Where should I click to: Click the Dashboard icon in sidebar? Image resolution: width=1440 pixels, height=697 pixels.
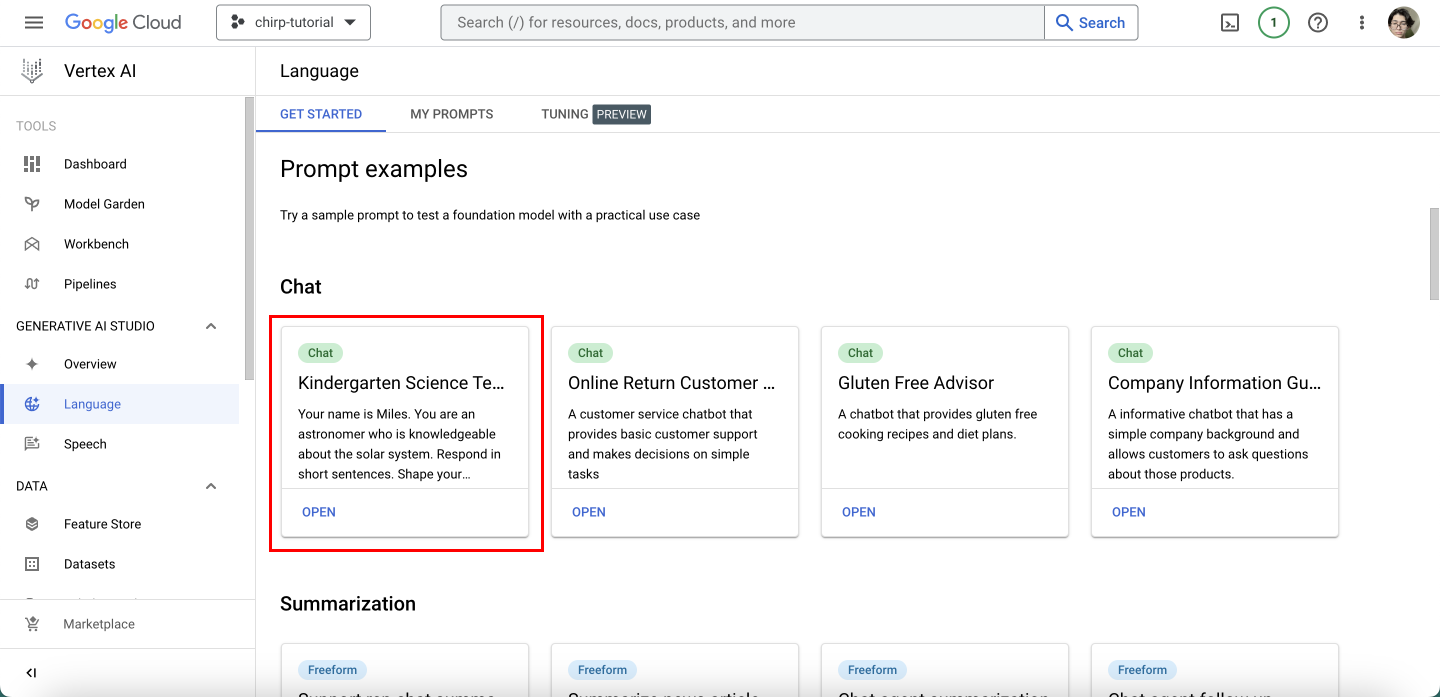32,164
